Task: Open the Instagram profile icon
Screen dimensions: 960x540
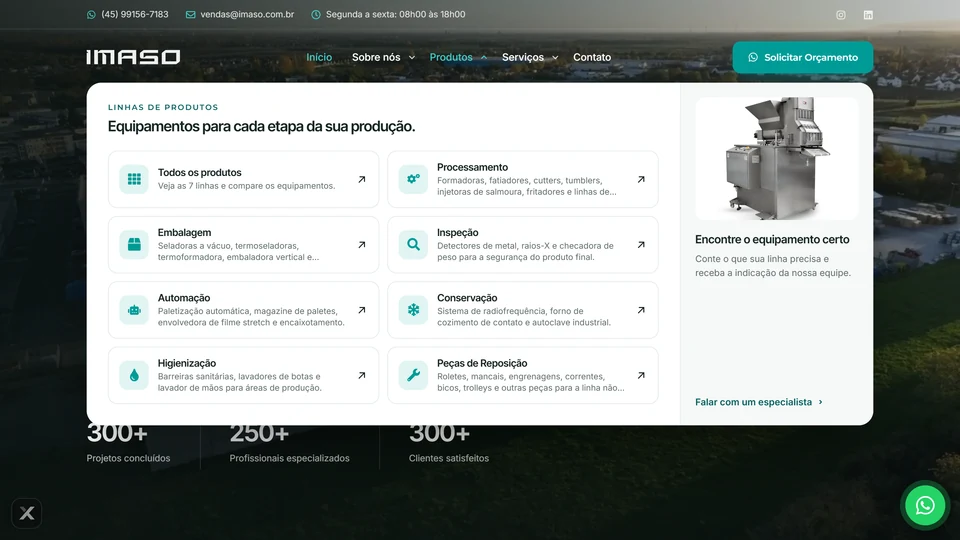Action: [841, 15]
